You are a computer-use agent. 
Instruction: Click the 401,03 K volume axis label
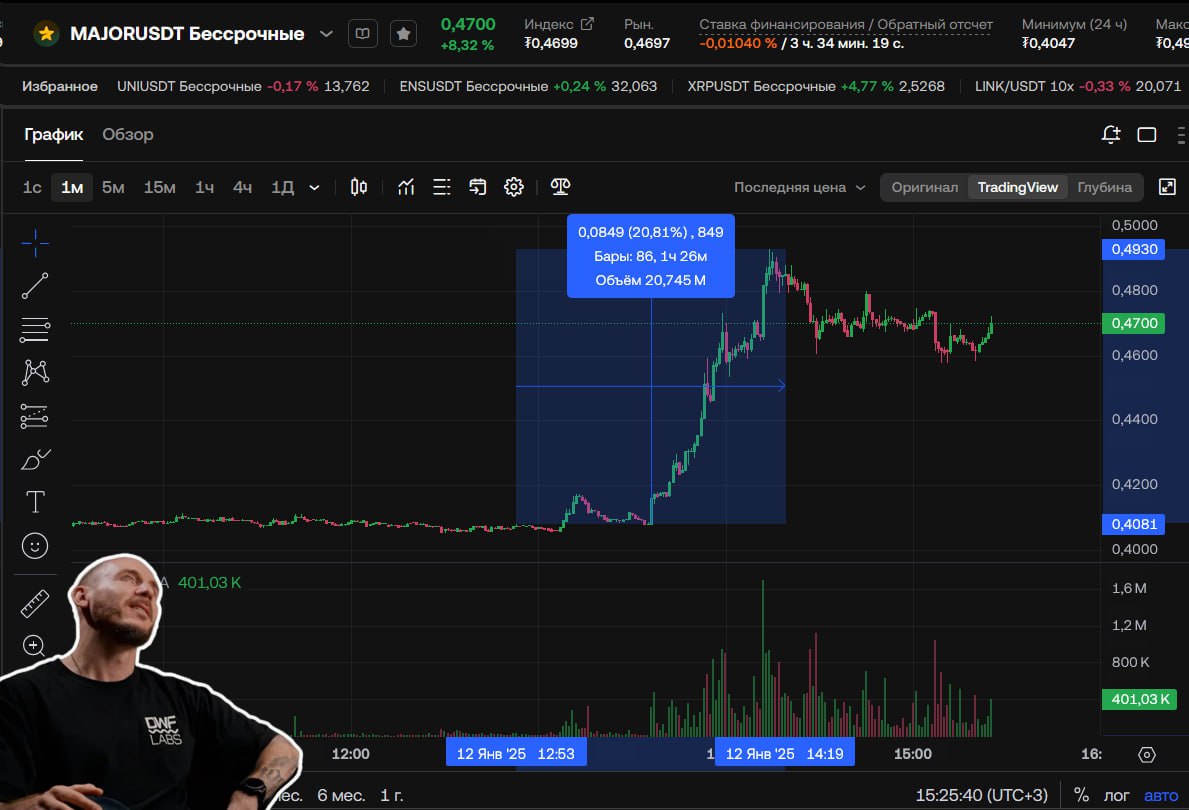pos(1139,699)
